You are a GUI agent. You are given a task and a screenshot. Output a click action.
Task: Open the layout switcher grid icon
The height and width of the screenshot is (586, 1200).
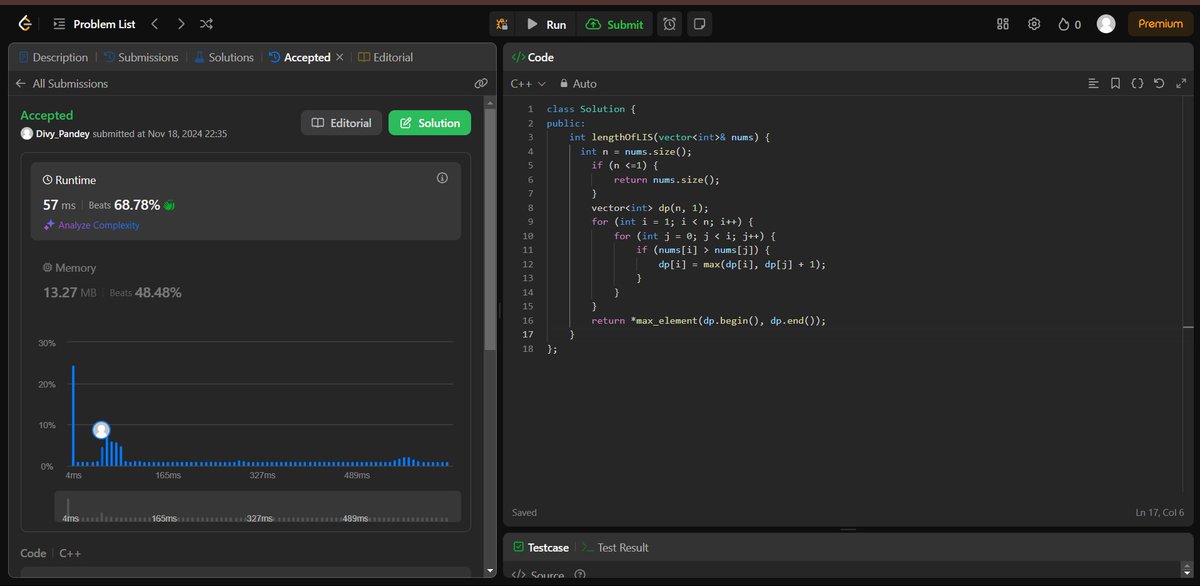(1002, 23)
